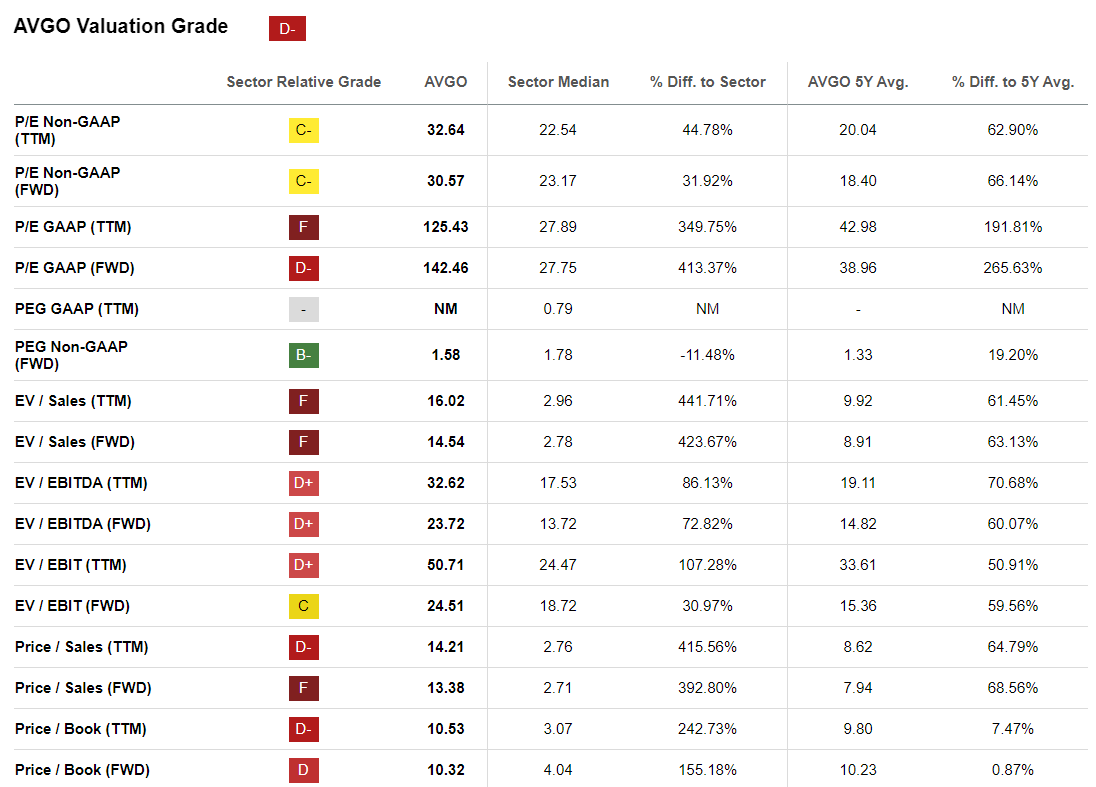Open the P/E GAAP (FWD) metric row label

(74, 268)
